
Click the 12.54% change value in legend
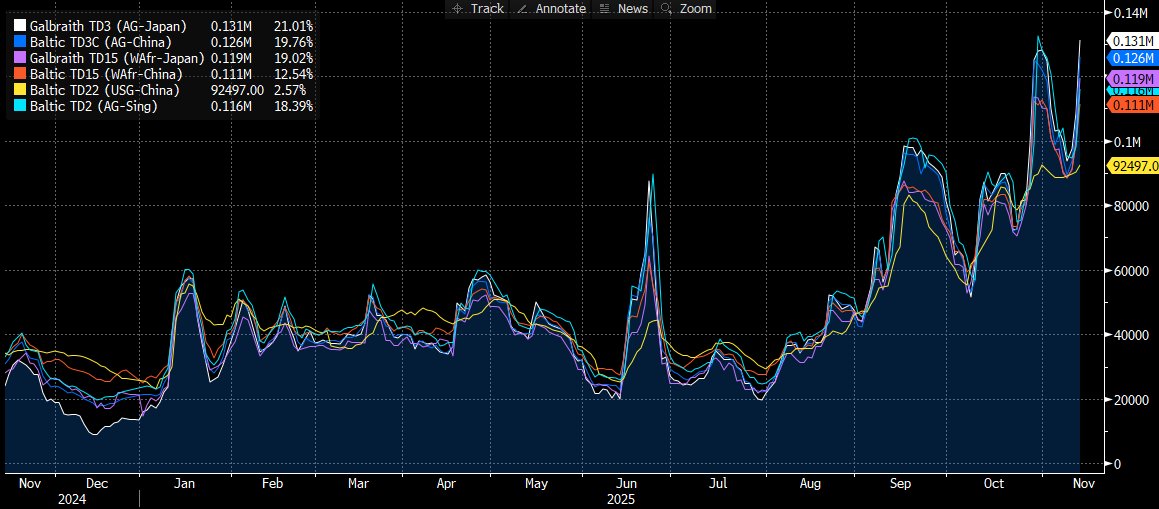click(x=295, y=74)
